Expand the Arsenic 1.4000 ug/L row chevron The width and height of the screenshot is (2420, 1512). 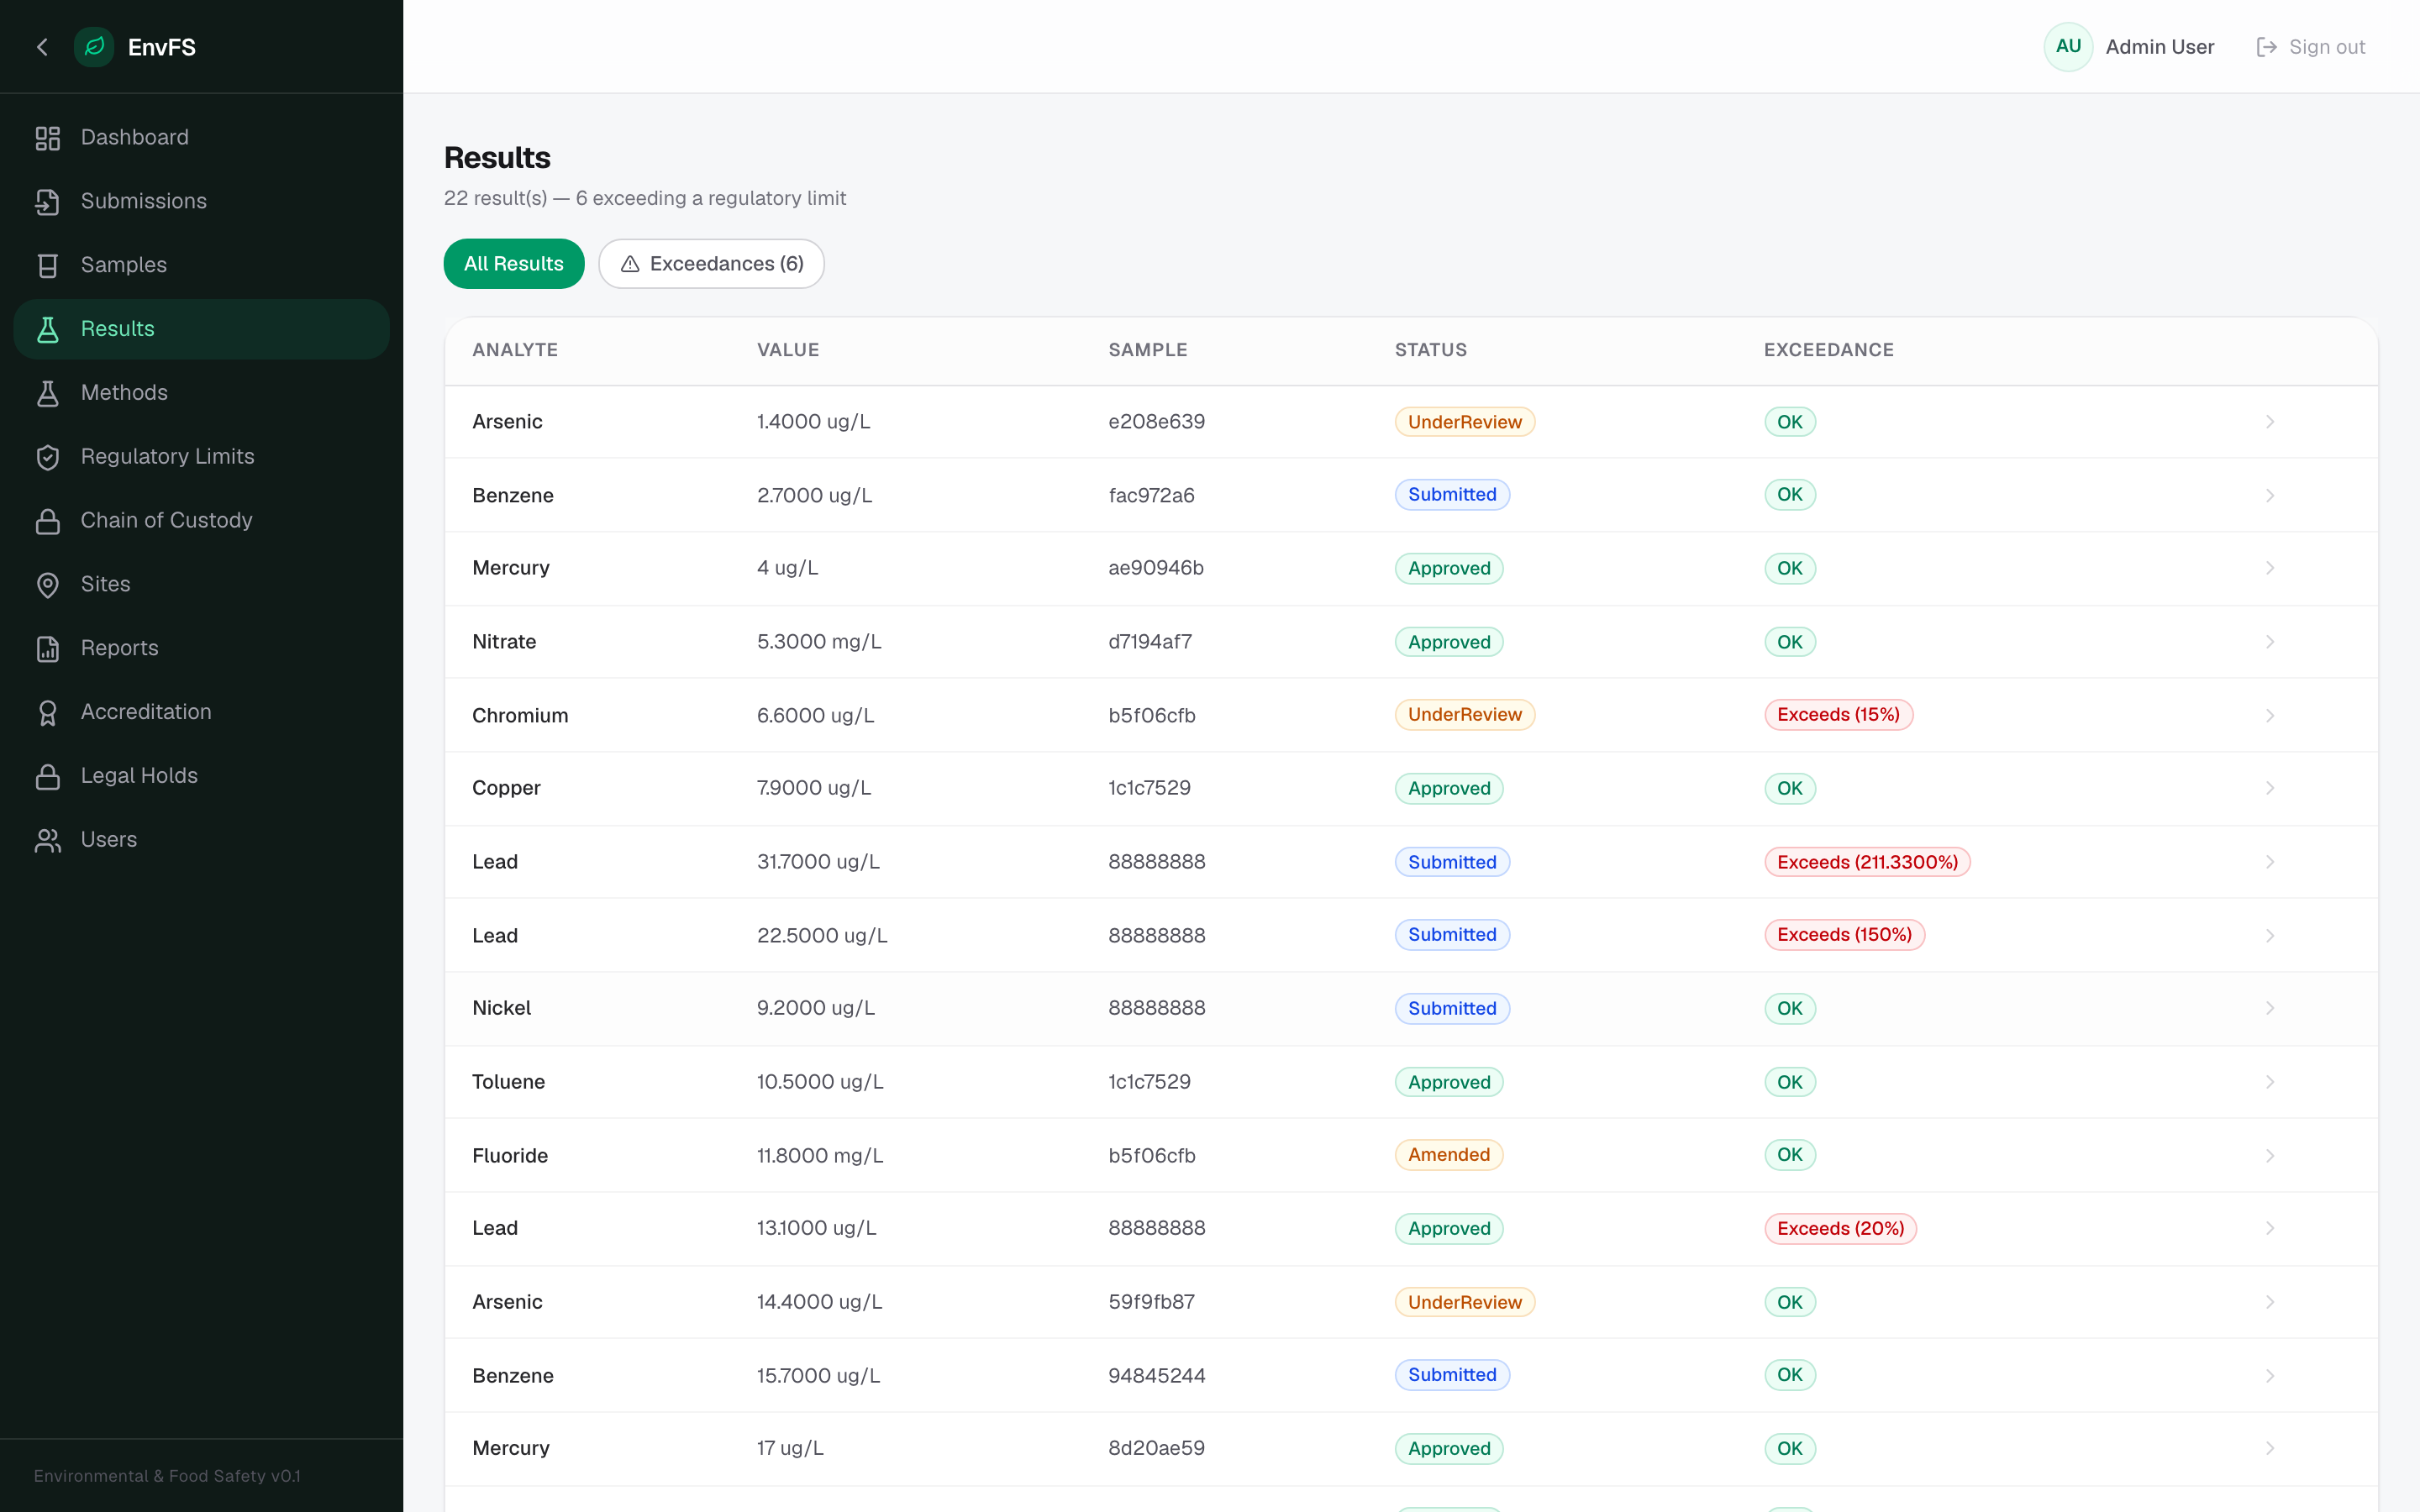click(2270, 422)
